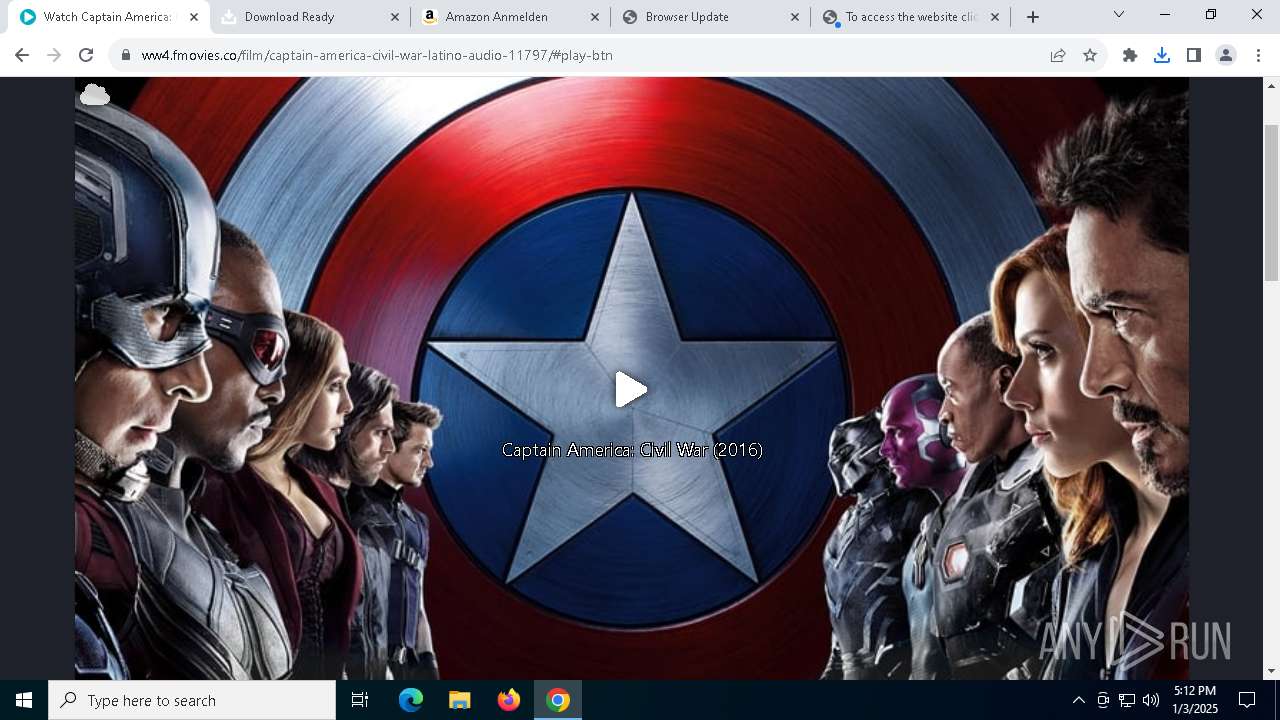This screenshot has width=1280, height=720.
Task: Click scrollbar down arrow
Action: [1271, 671]
